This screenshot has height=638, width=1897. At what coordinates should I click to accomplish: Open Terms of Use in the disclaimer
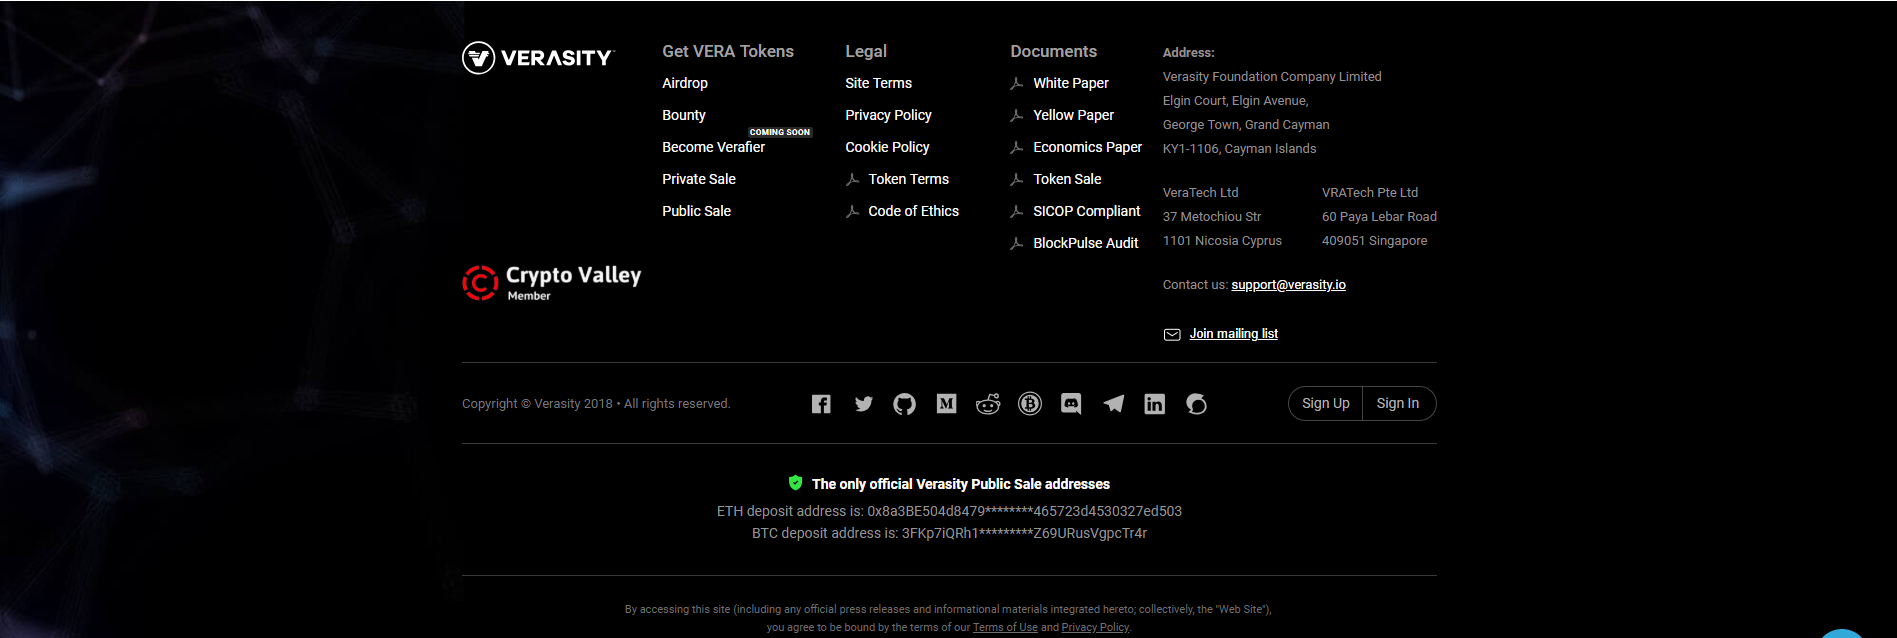(x=1005, y=628)
